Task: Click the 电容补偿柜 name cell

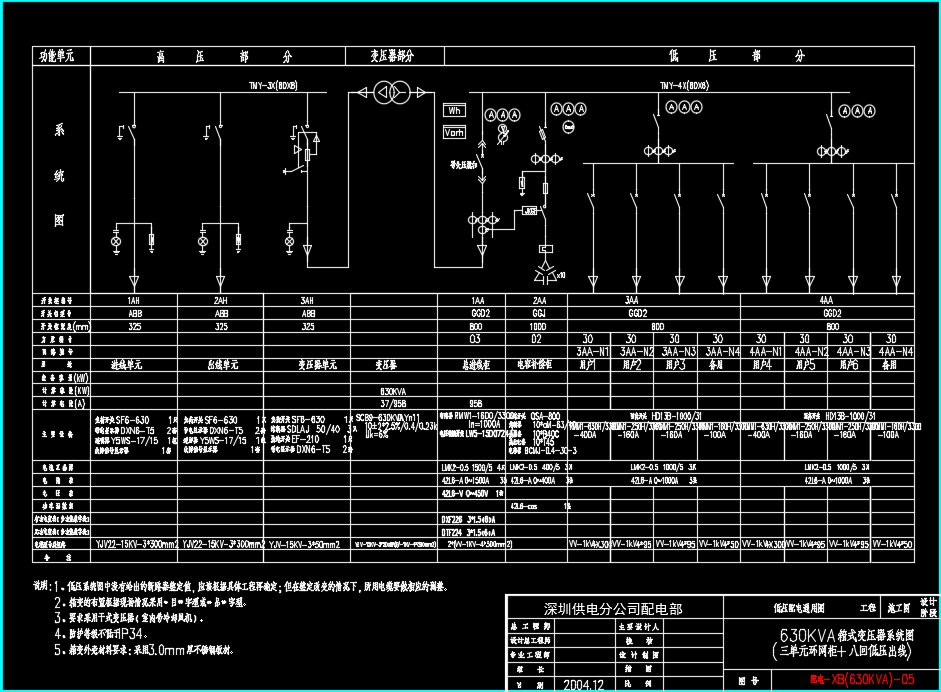Action: [535, 364]
